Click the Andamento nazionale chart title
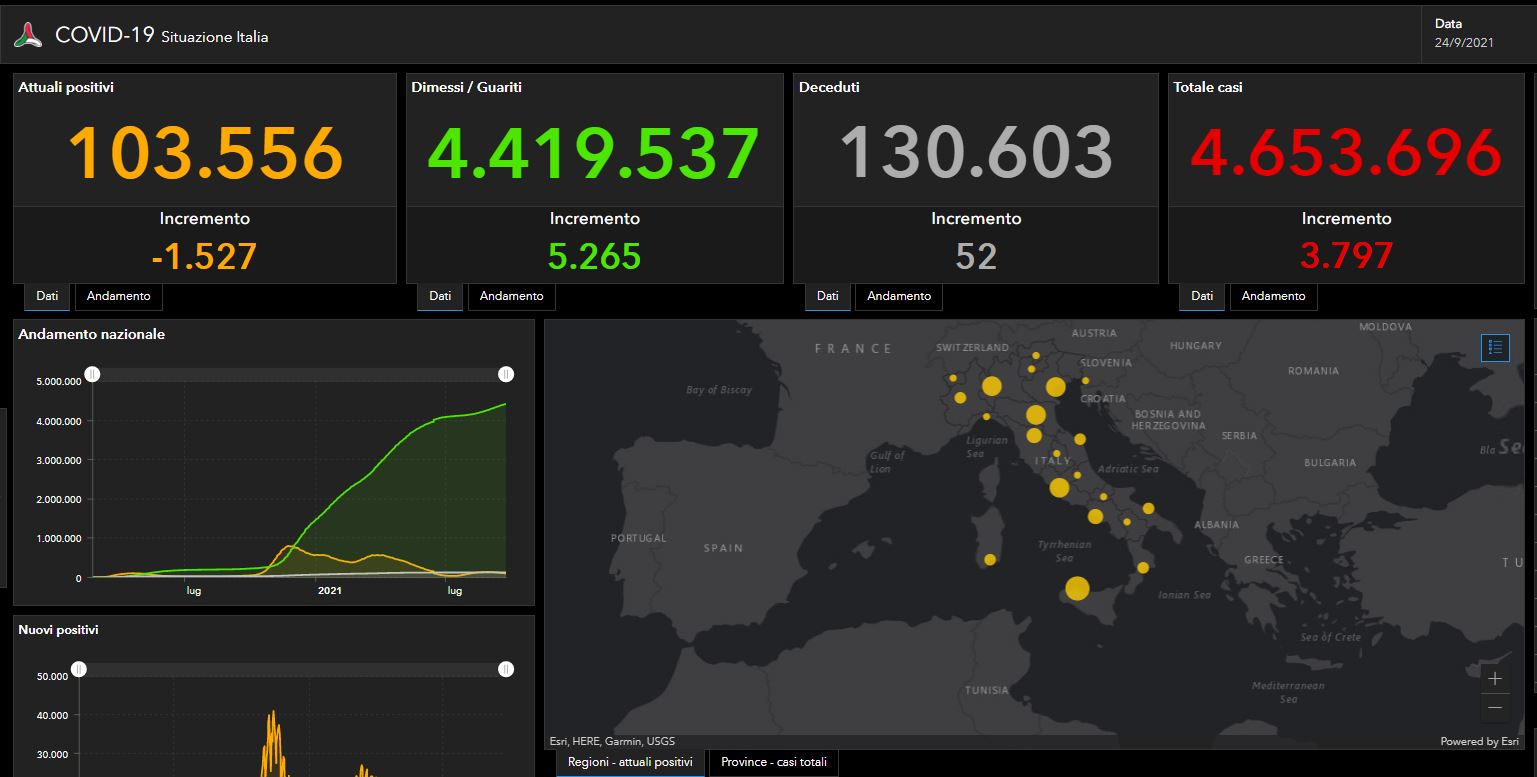 click(x=91, y=334)
